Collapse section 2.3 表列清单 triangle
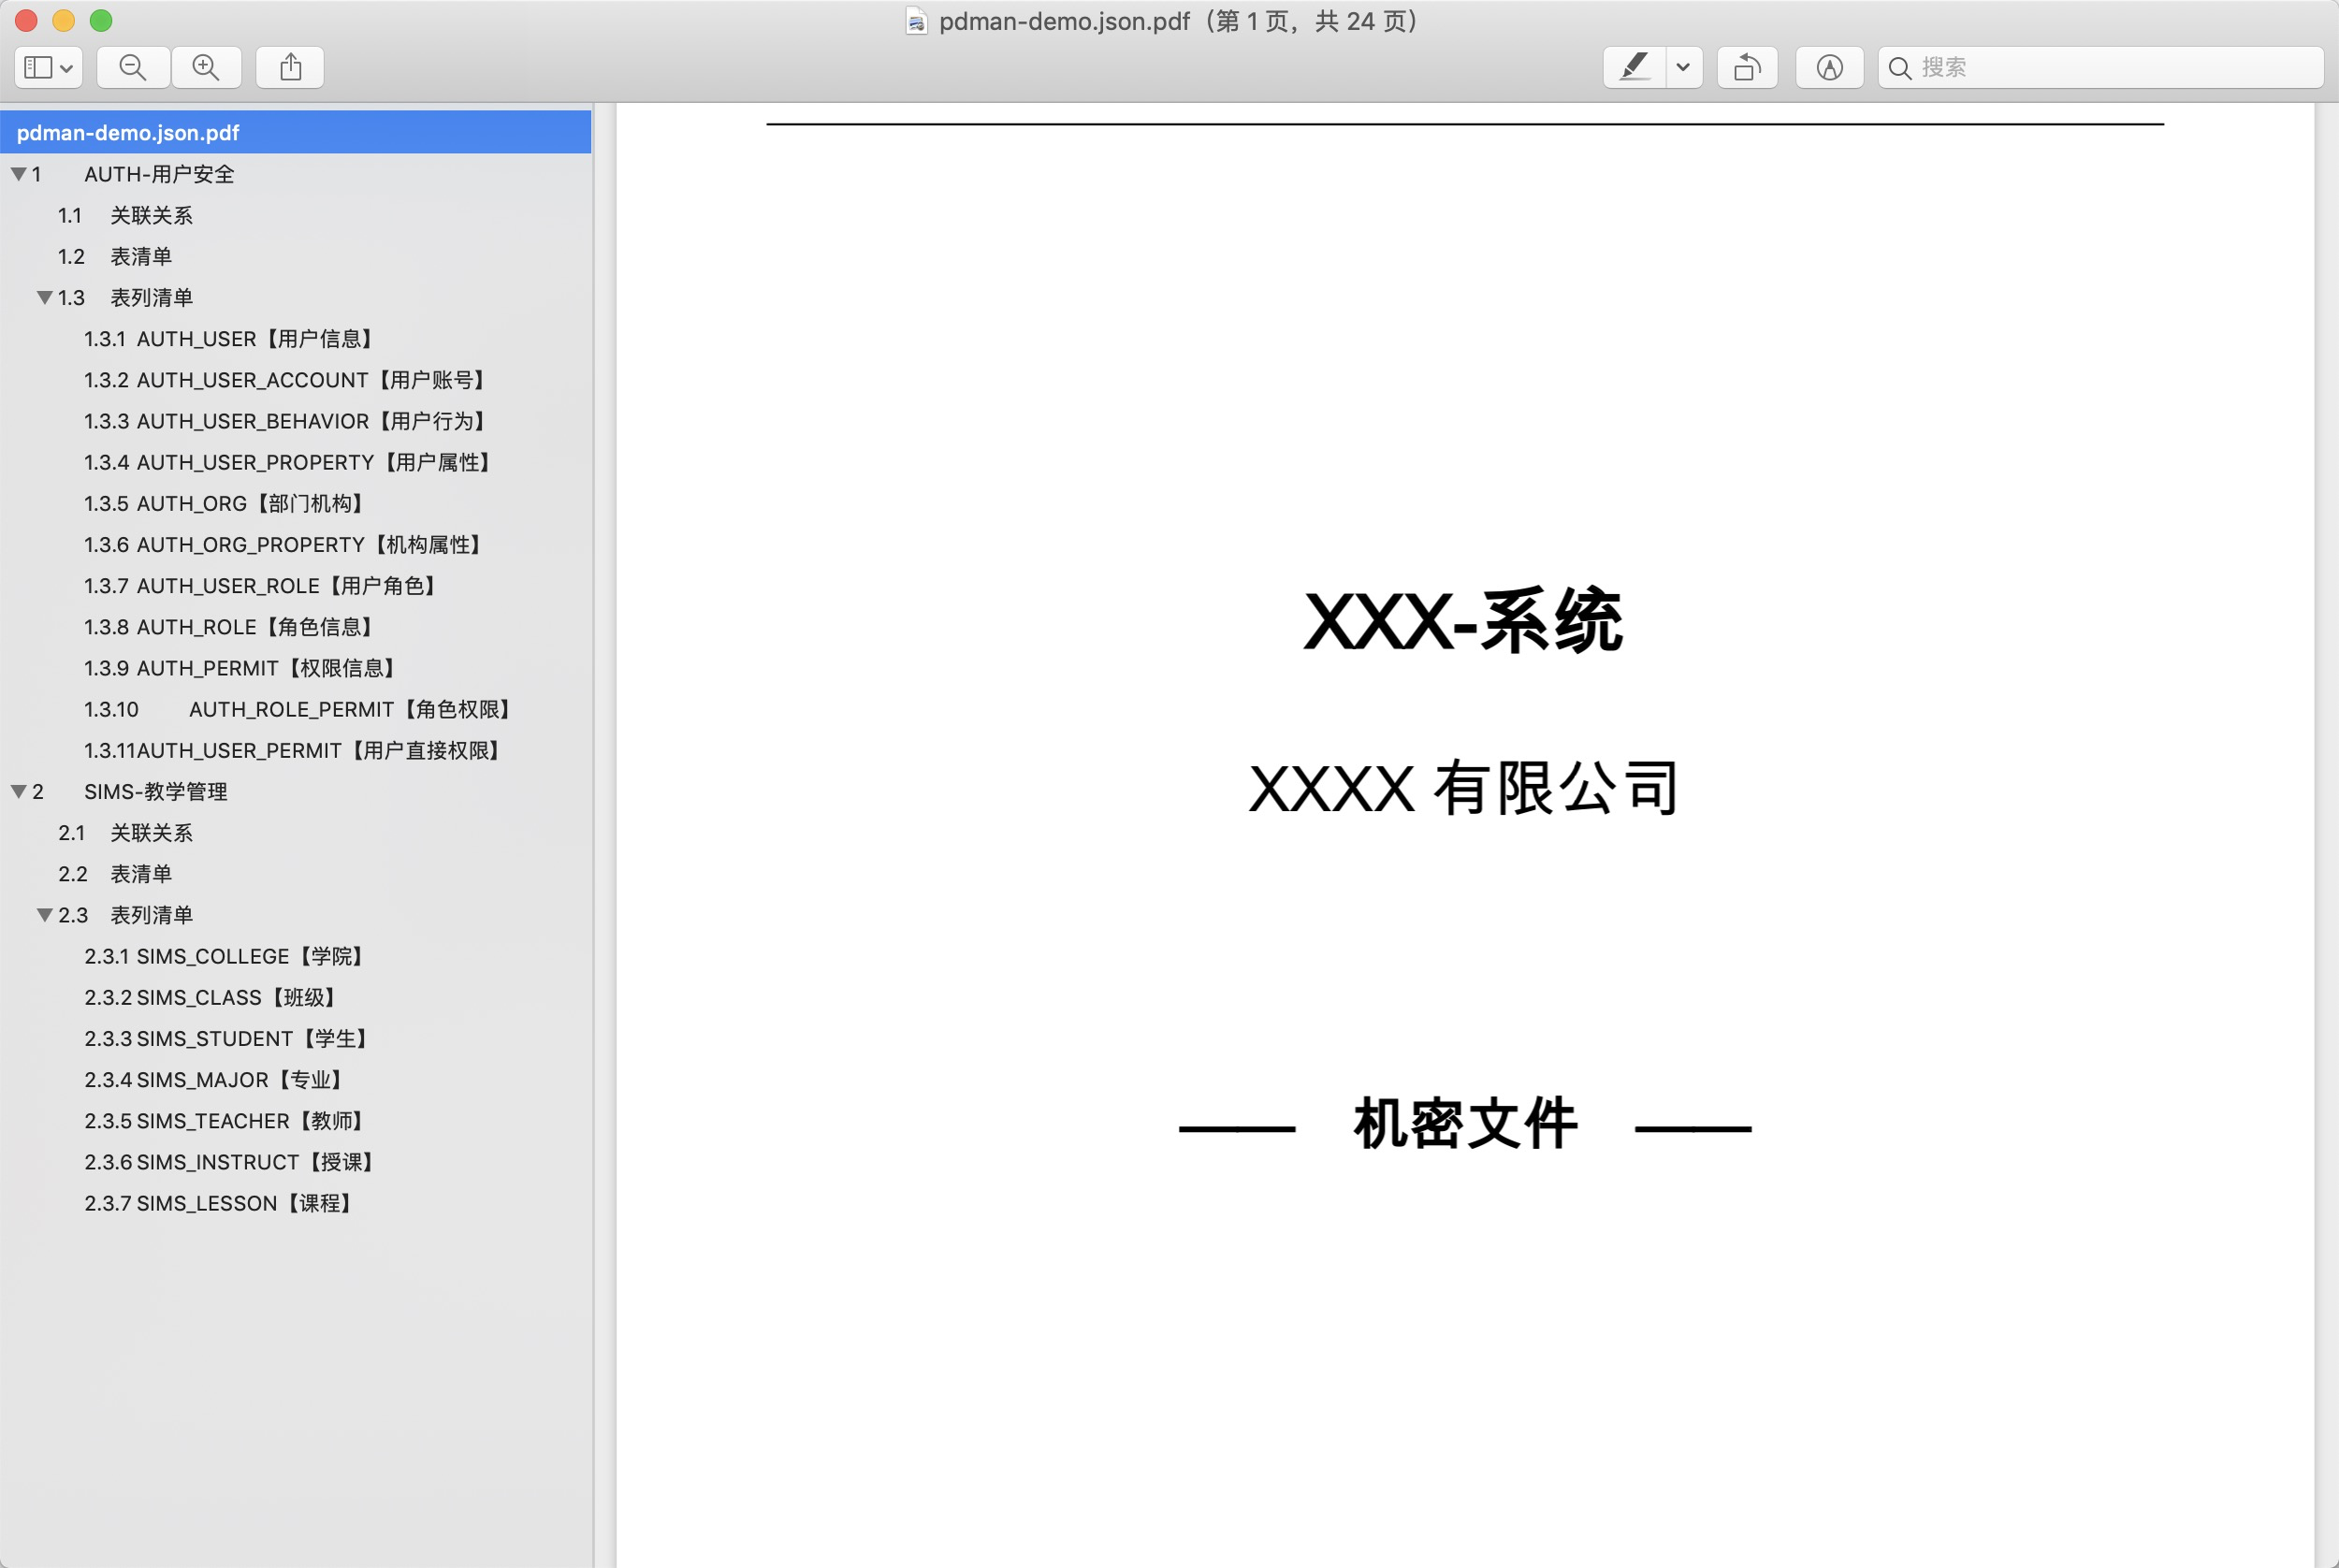The height and width of the screenshot is (1568, 2339). pyautogui.click(x=45, y=915)
